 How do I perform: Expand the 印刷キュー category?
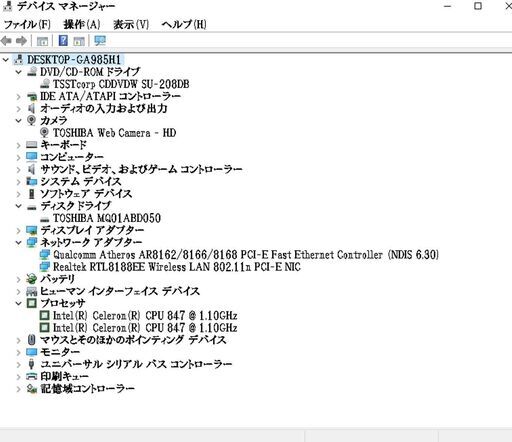pos(19,377)
